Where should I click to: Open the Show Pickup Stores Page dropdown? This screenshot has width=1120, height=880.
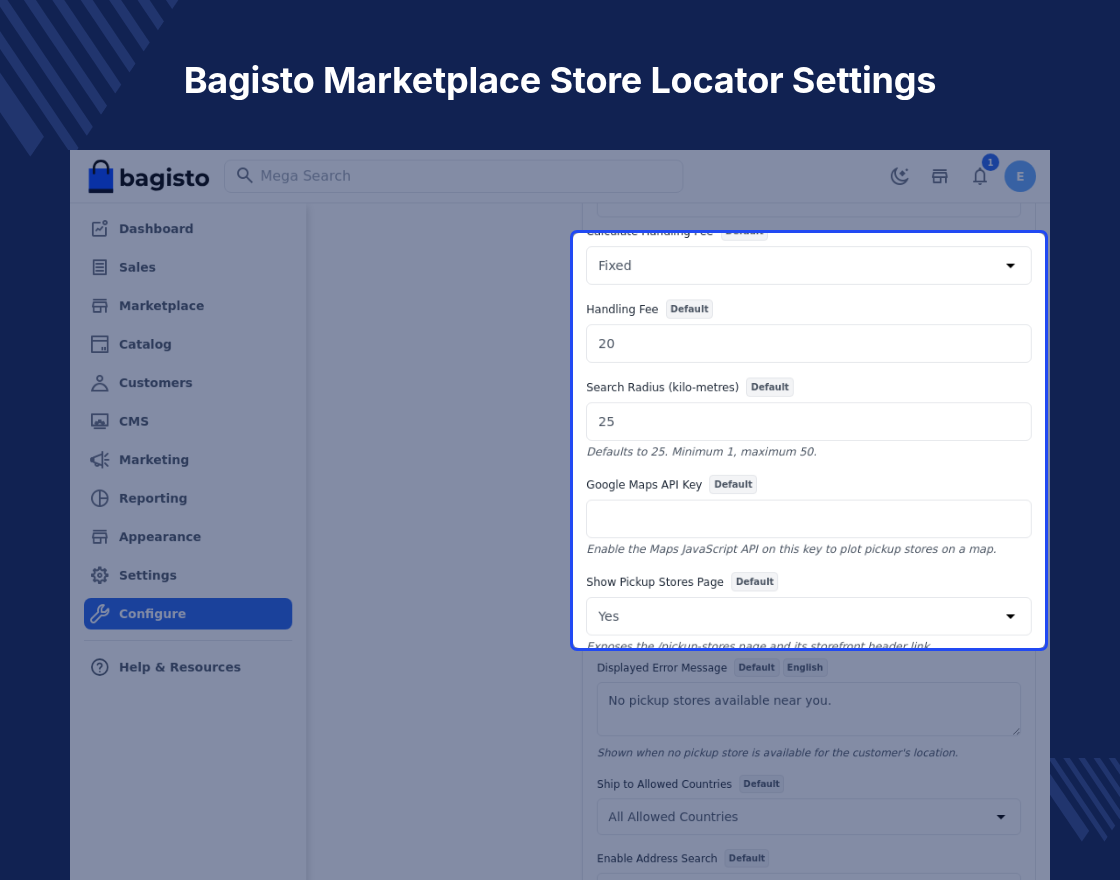coord(809,616)
